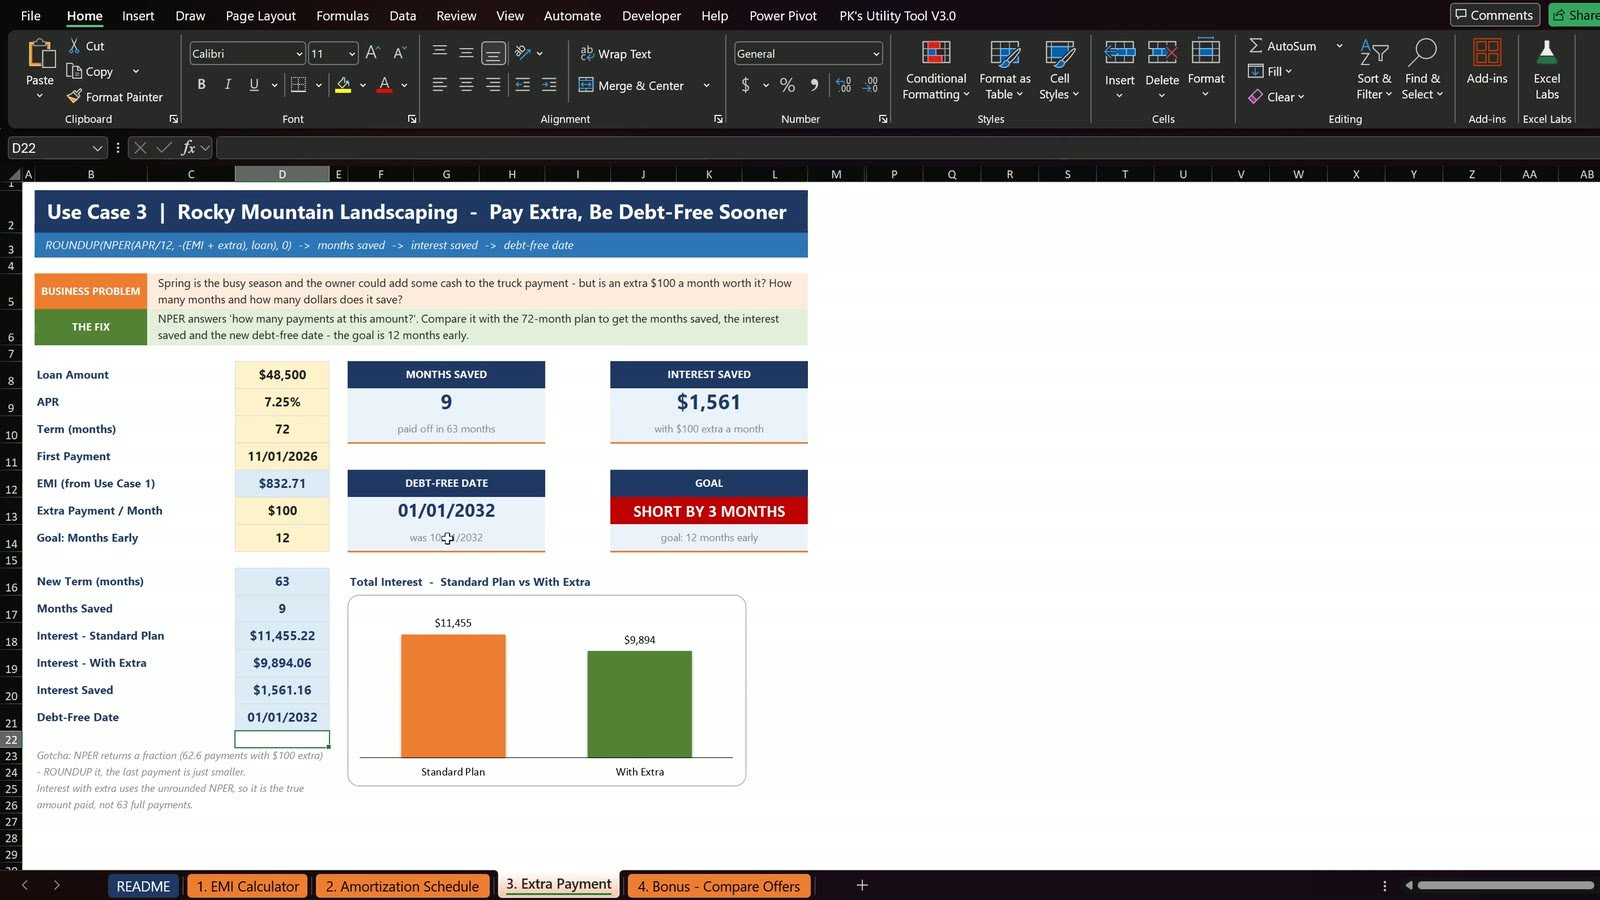Click the Center horizontal alignment icon
The image size is (1600, 900).
tap(466, 85)
